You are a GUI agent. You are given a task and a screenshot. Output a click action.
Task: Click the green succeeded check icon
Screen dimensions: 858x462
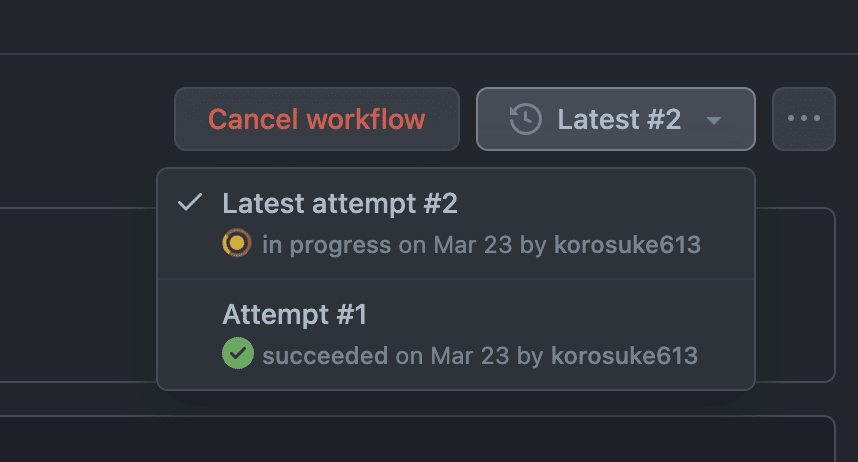(x=238, y=354)
